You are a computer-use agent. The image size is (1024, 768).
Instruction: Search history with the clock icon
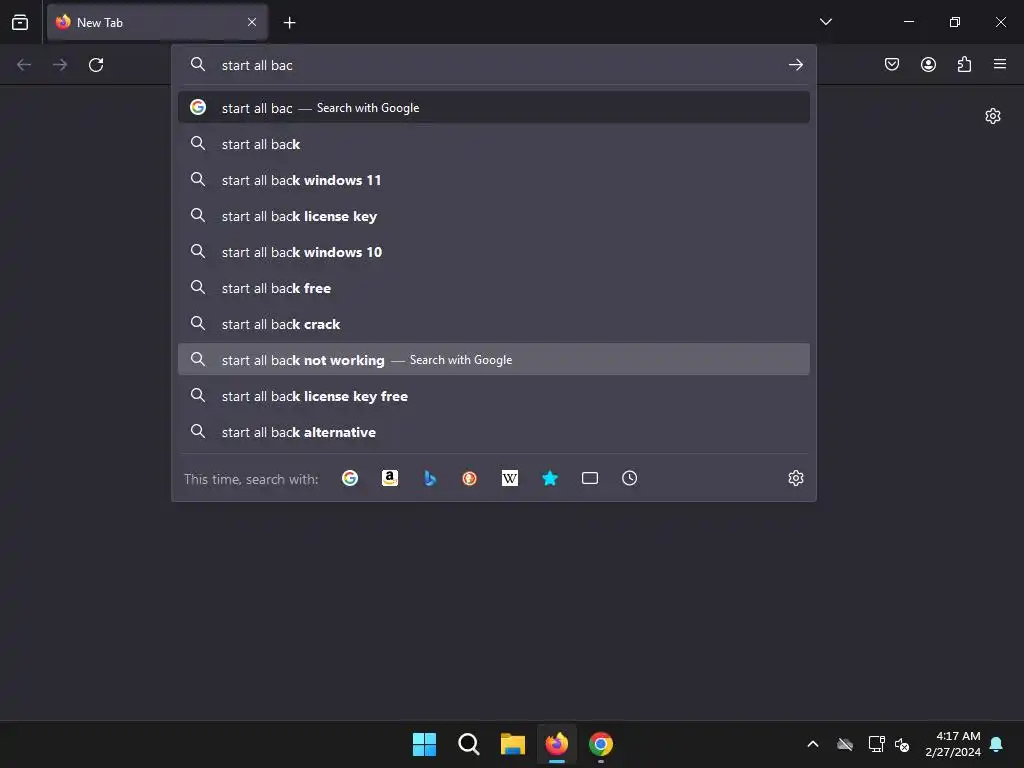(630, 478)
